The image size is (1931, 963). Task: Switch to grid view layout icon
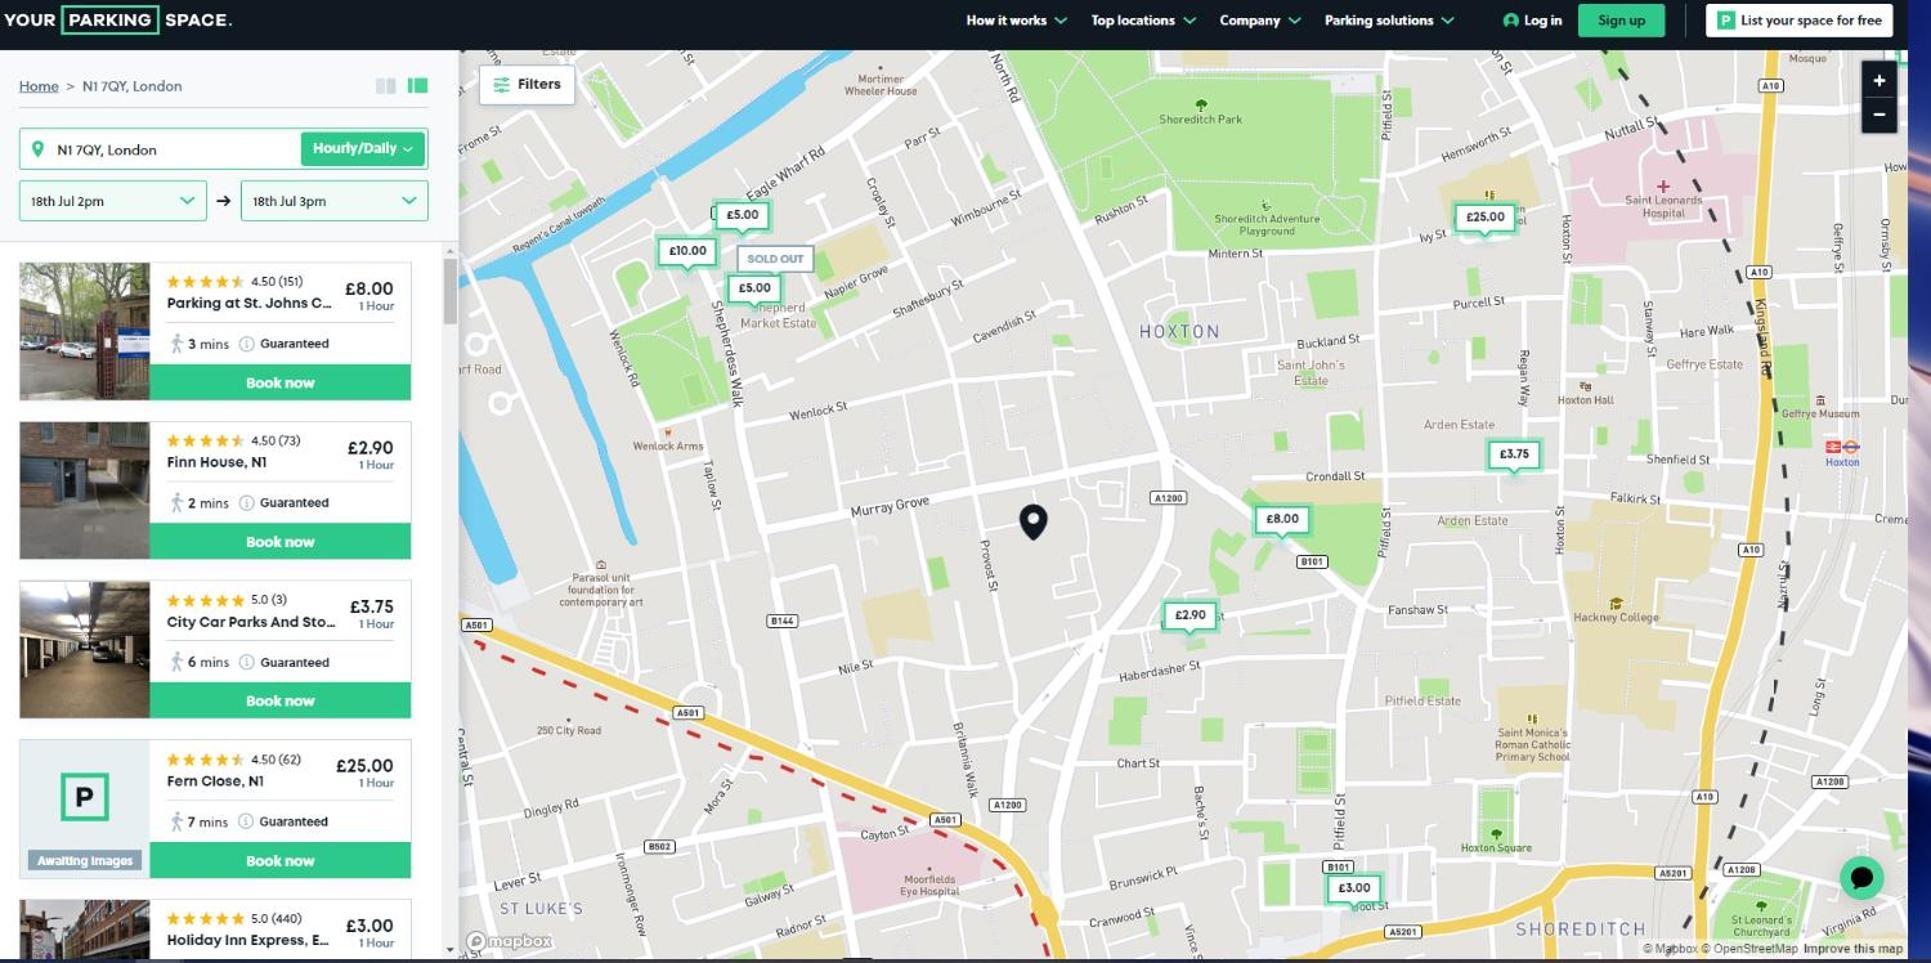pyautogui.click(x=385, y=86)
